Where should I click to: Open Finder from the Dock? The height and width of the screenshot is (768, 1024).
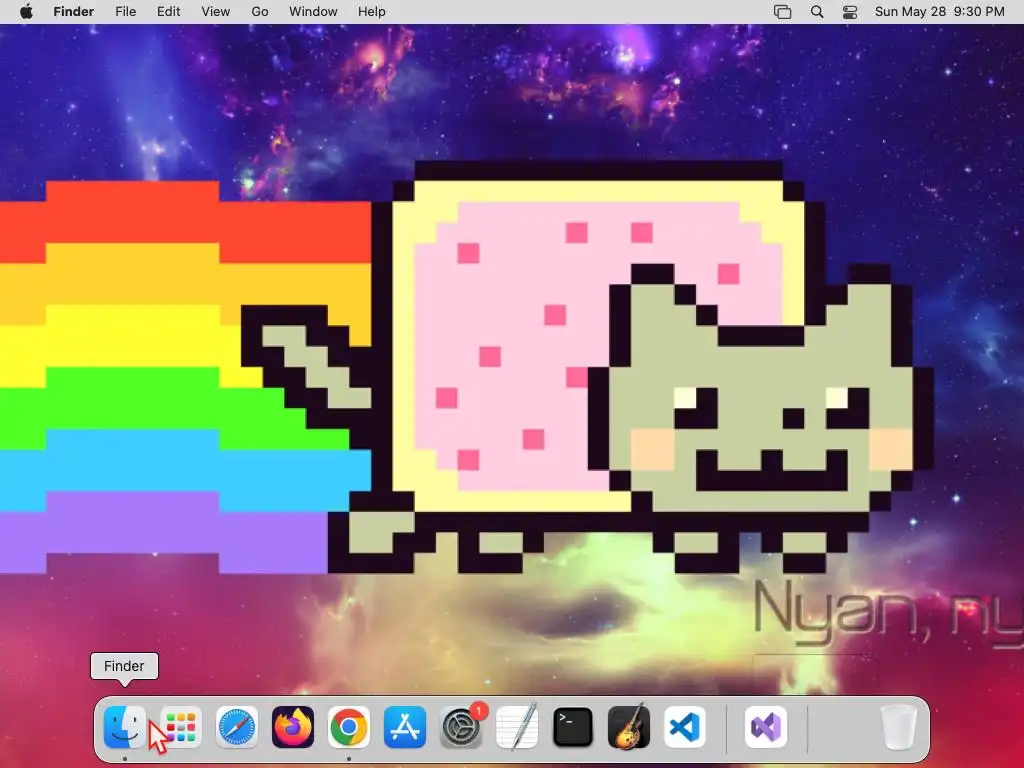coord(124,727)
